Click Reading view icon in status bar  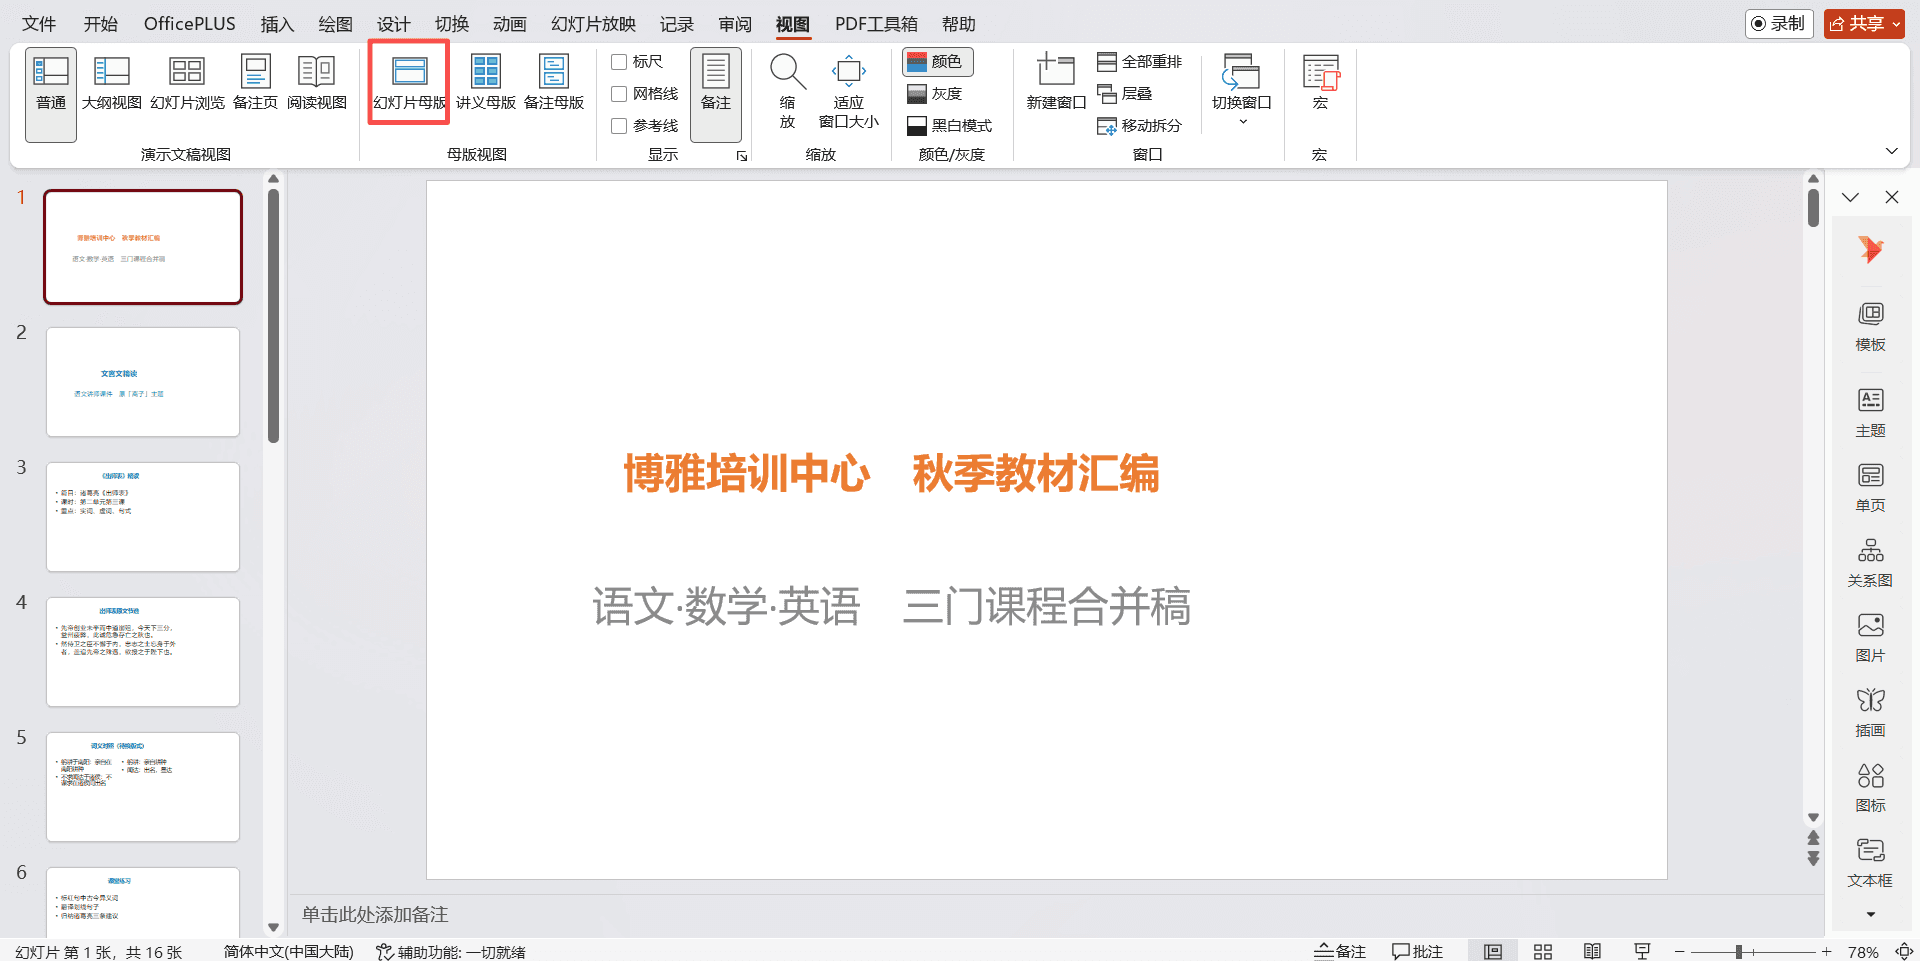coord(1592,951)
